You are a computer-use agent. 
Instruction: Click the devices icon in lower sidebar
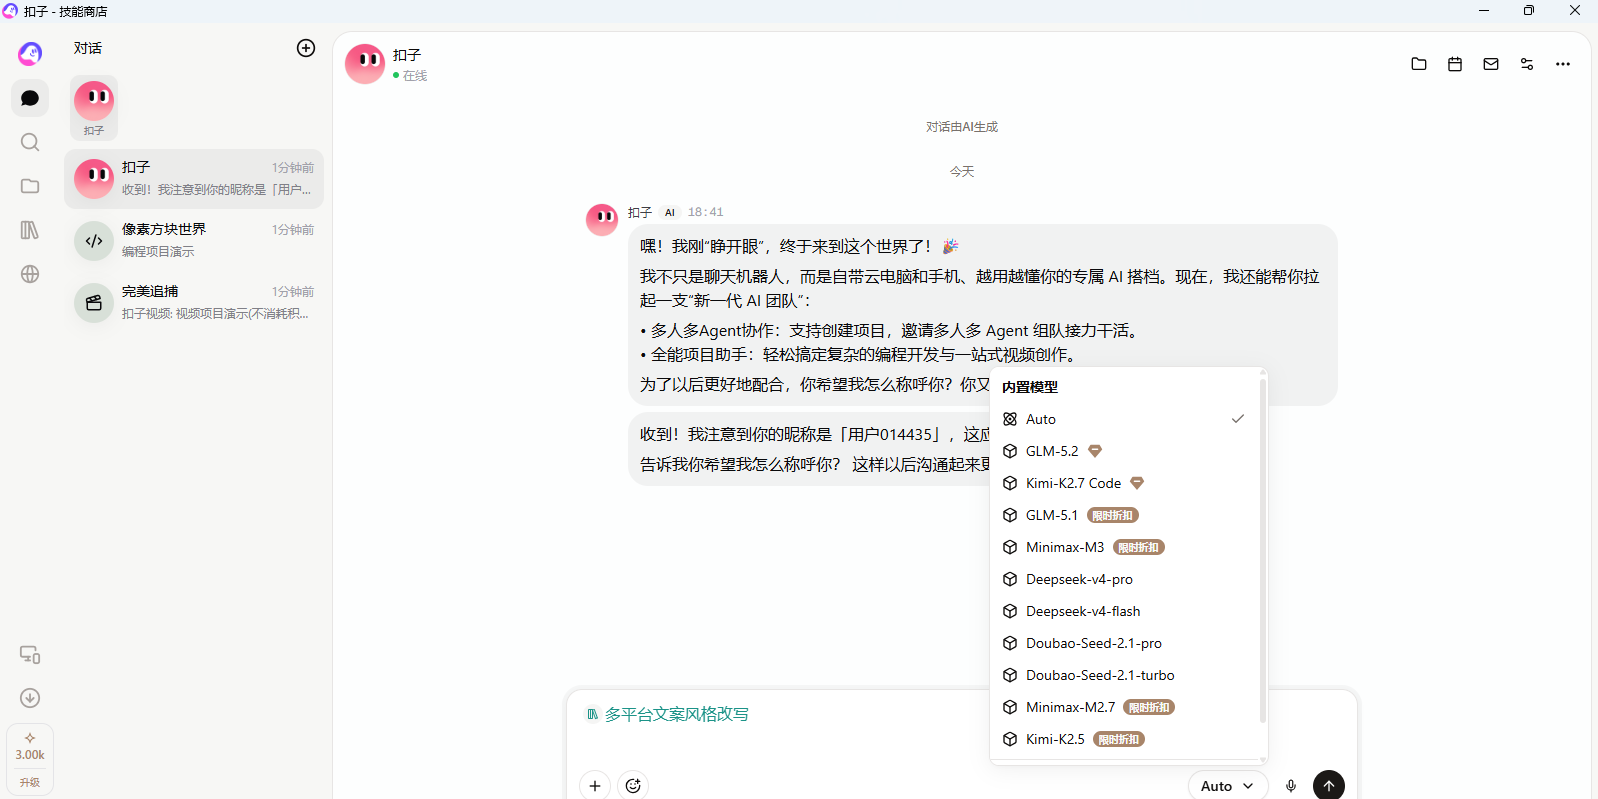coord(30,654)
